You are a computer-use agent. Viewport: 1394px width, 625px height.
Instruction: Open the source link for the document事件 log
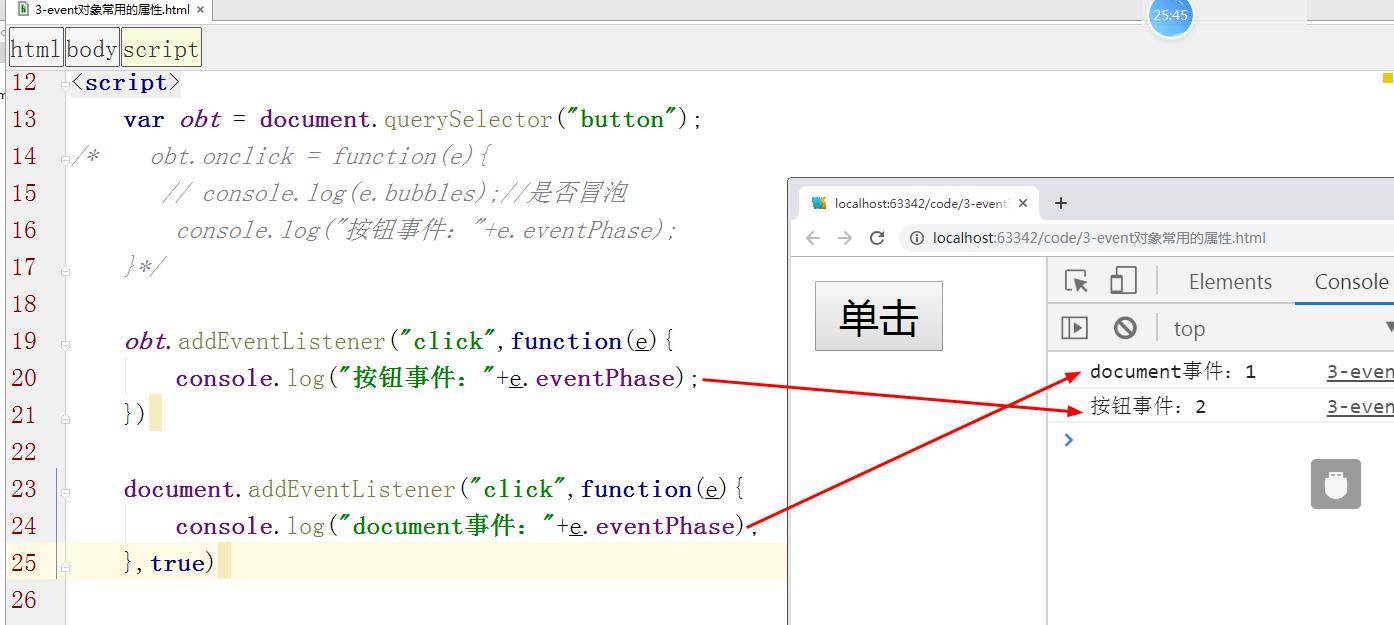(x=1360, y=372)
